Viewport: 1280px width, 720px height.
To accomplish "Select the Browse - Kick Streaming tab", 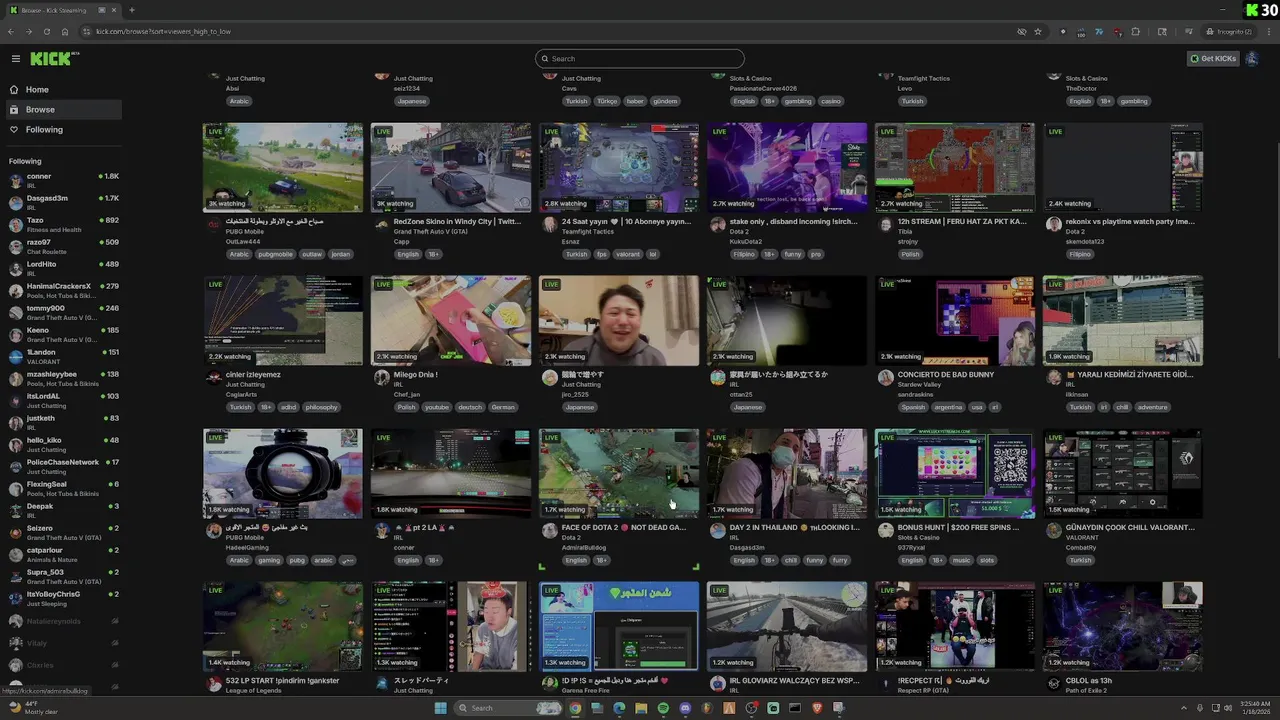I will pyautogui.click(x=62, y=10).
